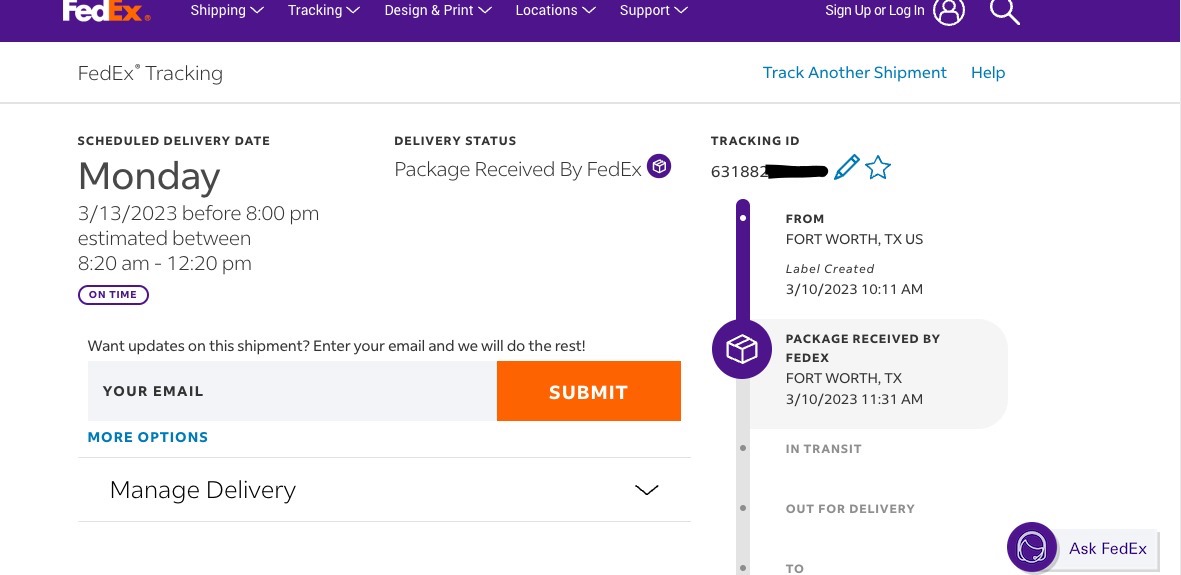Open the Tracking dropdown menu
Screen dimensions: 1181x575
[x=322, y=11]
